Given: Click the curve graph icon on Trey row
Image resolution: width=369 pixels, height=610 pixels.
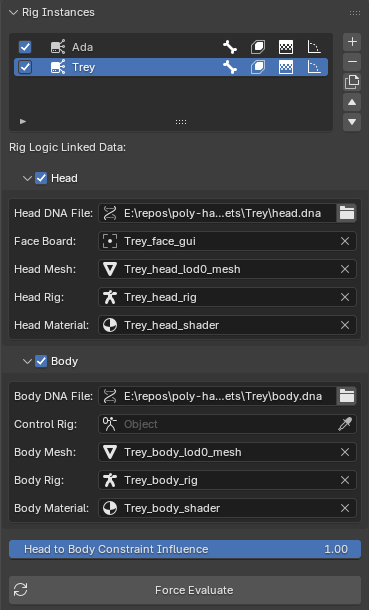Looking at the screenshot, I should [x=314, y=67].
